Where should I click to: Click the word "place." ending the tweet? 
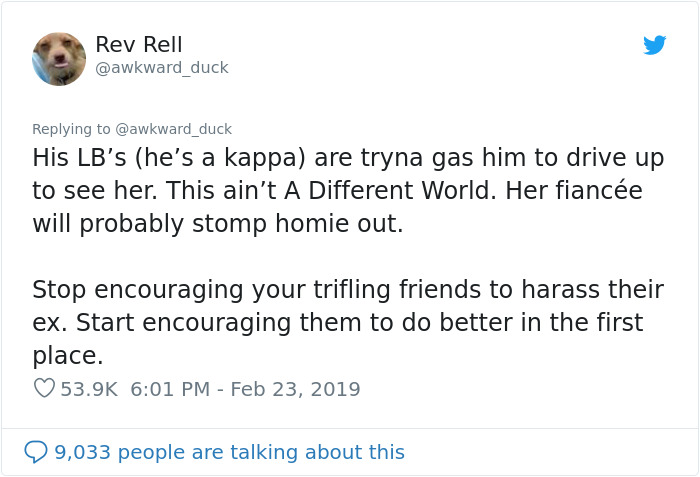click(68, 356)
